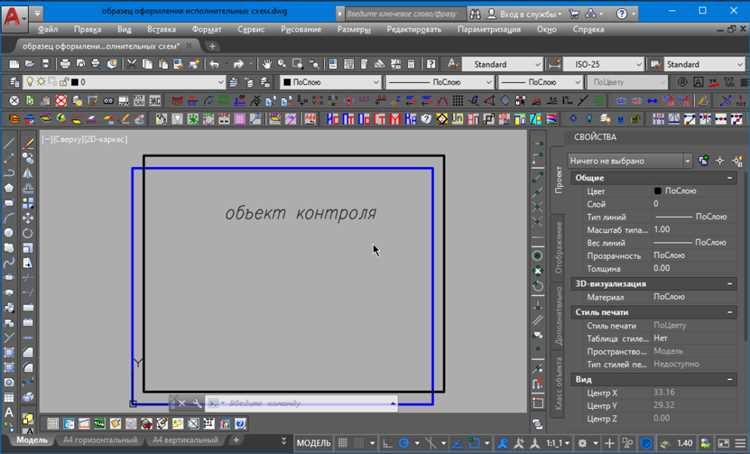
Task: Toggle polar tracking in status bar
Action: (404, 443)
